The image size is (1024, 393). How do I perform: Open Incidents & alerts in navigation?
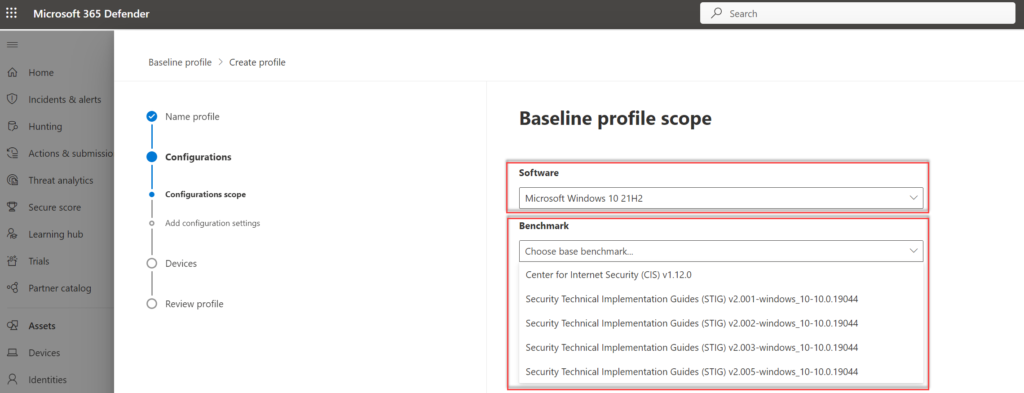[65, 99]
